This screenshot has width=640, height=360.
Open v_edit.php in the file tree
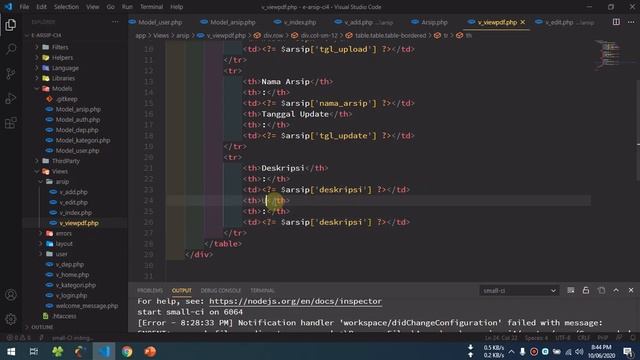point(73,202)
